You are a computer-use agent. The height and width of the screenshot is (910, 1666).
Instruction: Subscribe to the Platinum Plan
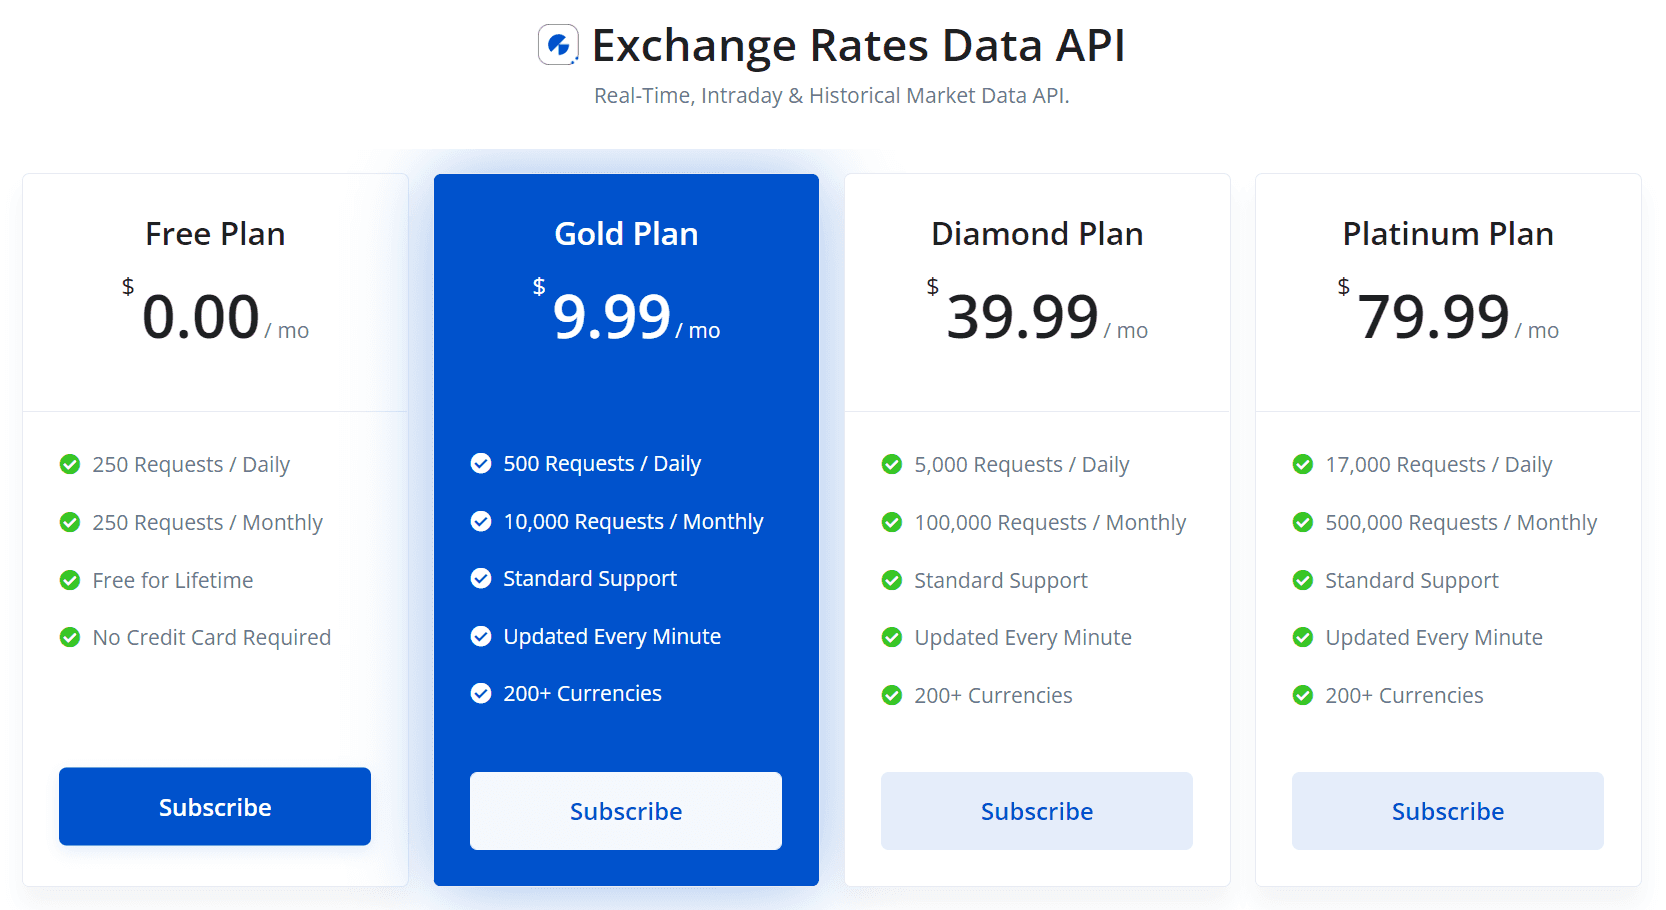click(1448, 811)
